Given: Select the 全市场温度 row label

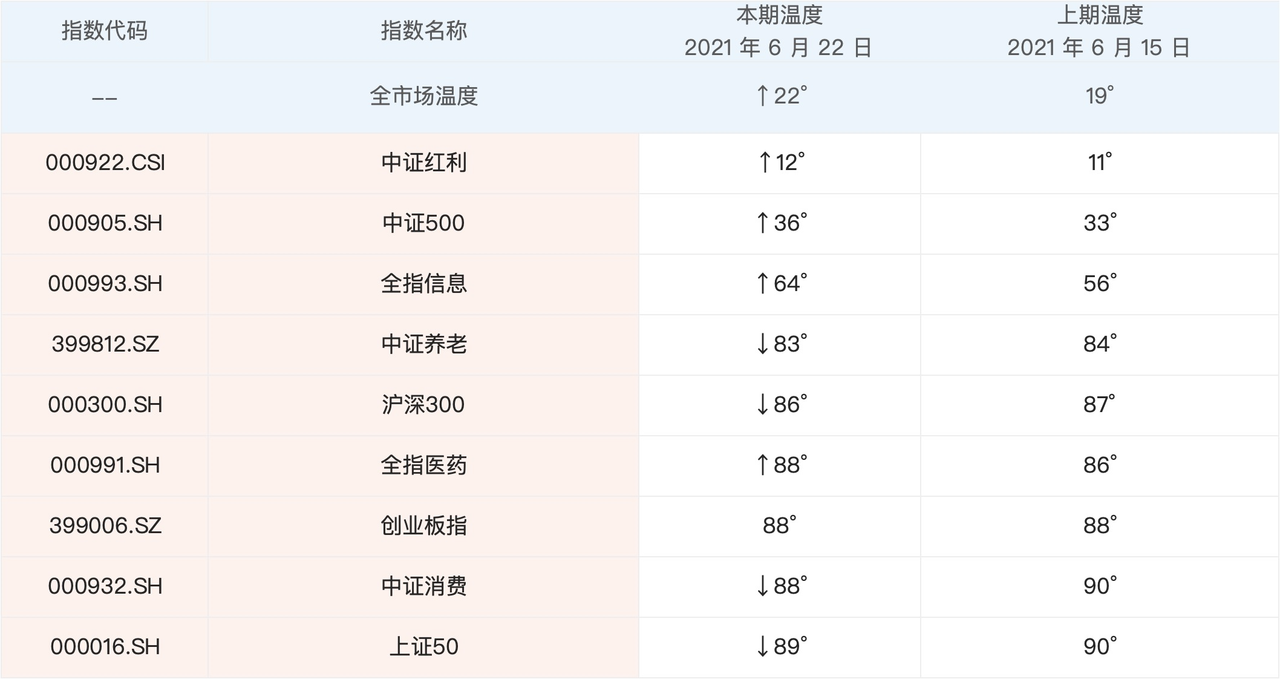Looking at the screenshot, I should pyautogui.click(x=423, y=96).
